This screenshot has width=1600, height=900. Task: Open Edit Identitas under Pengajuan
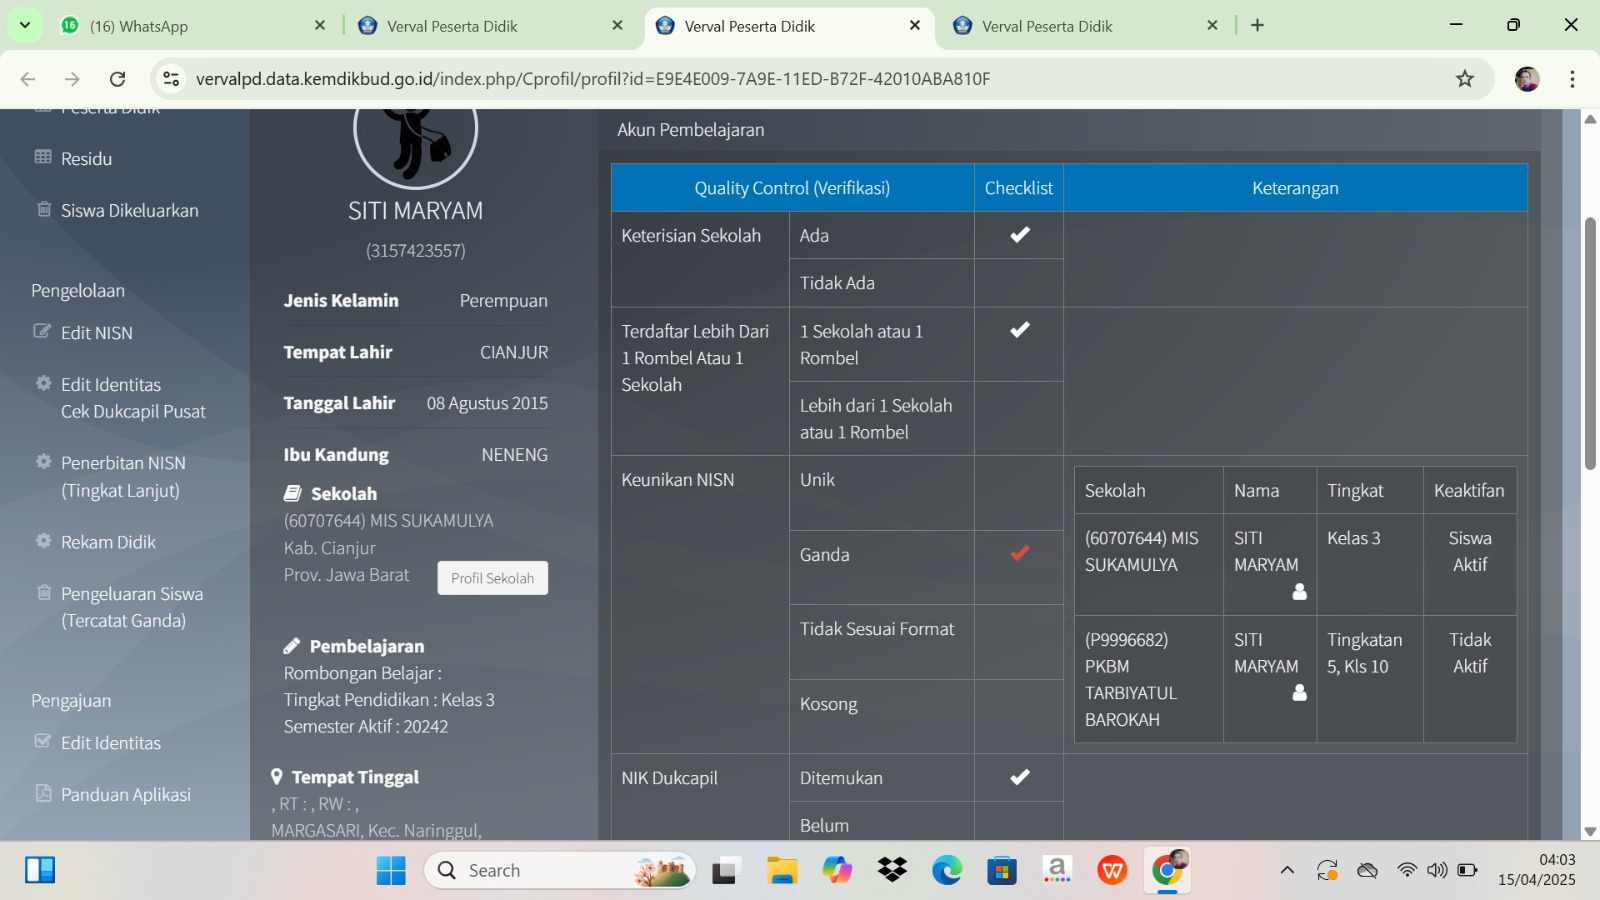coord(110,743)
